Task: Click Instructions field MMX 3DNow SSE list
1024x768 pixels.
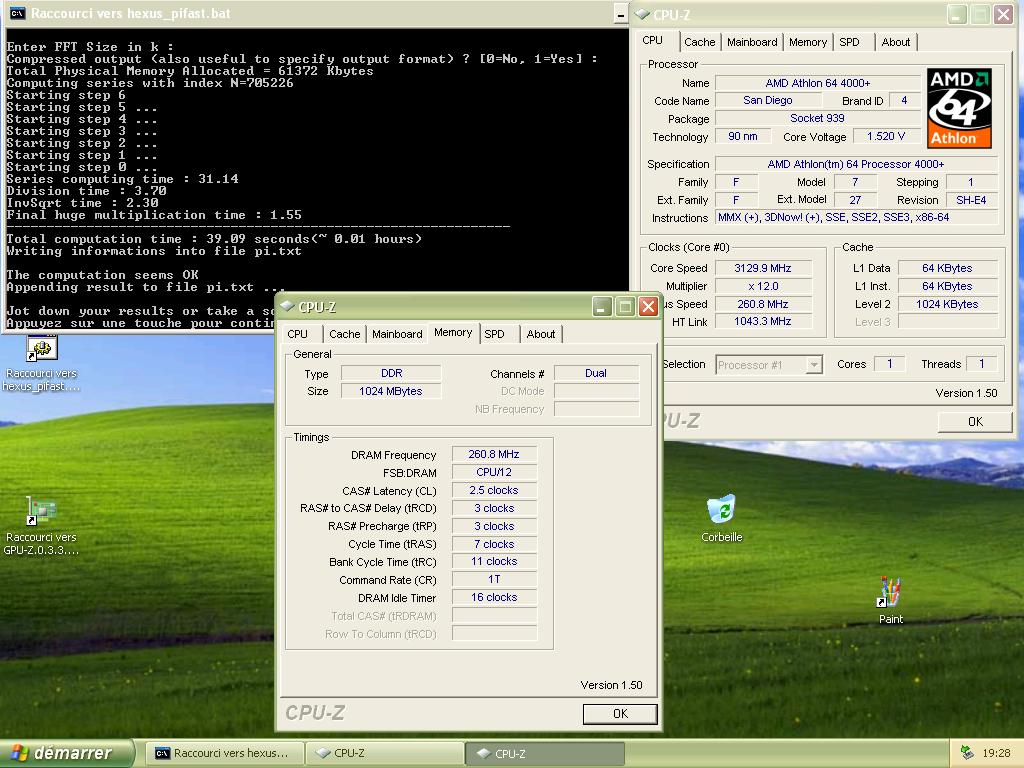Action: 857,217
